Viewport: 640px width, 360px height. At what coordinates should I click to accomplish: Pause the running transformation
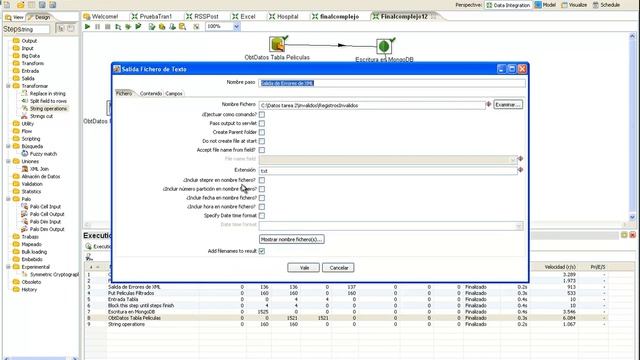click(x=98, y=27)
